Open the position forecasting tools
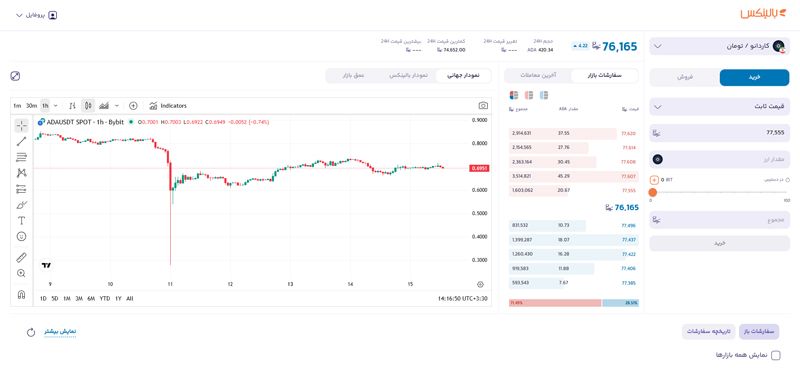Viewport: 800px width, 379px height. coord(21,189)
